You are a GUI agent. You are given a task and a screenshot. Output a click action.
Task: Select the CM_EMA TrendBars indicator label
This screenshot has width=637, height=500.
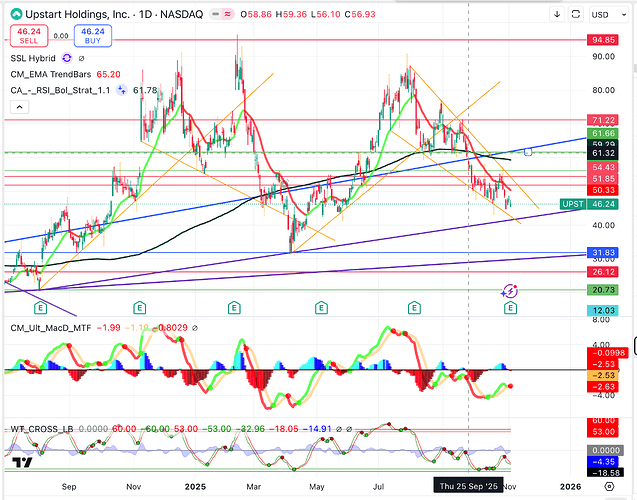coord(51,74)
